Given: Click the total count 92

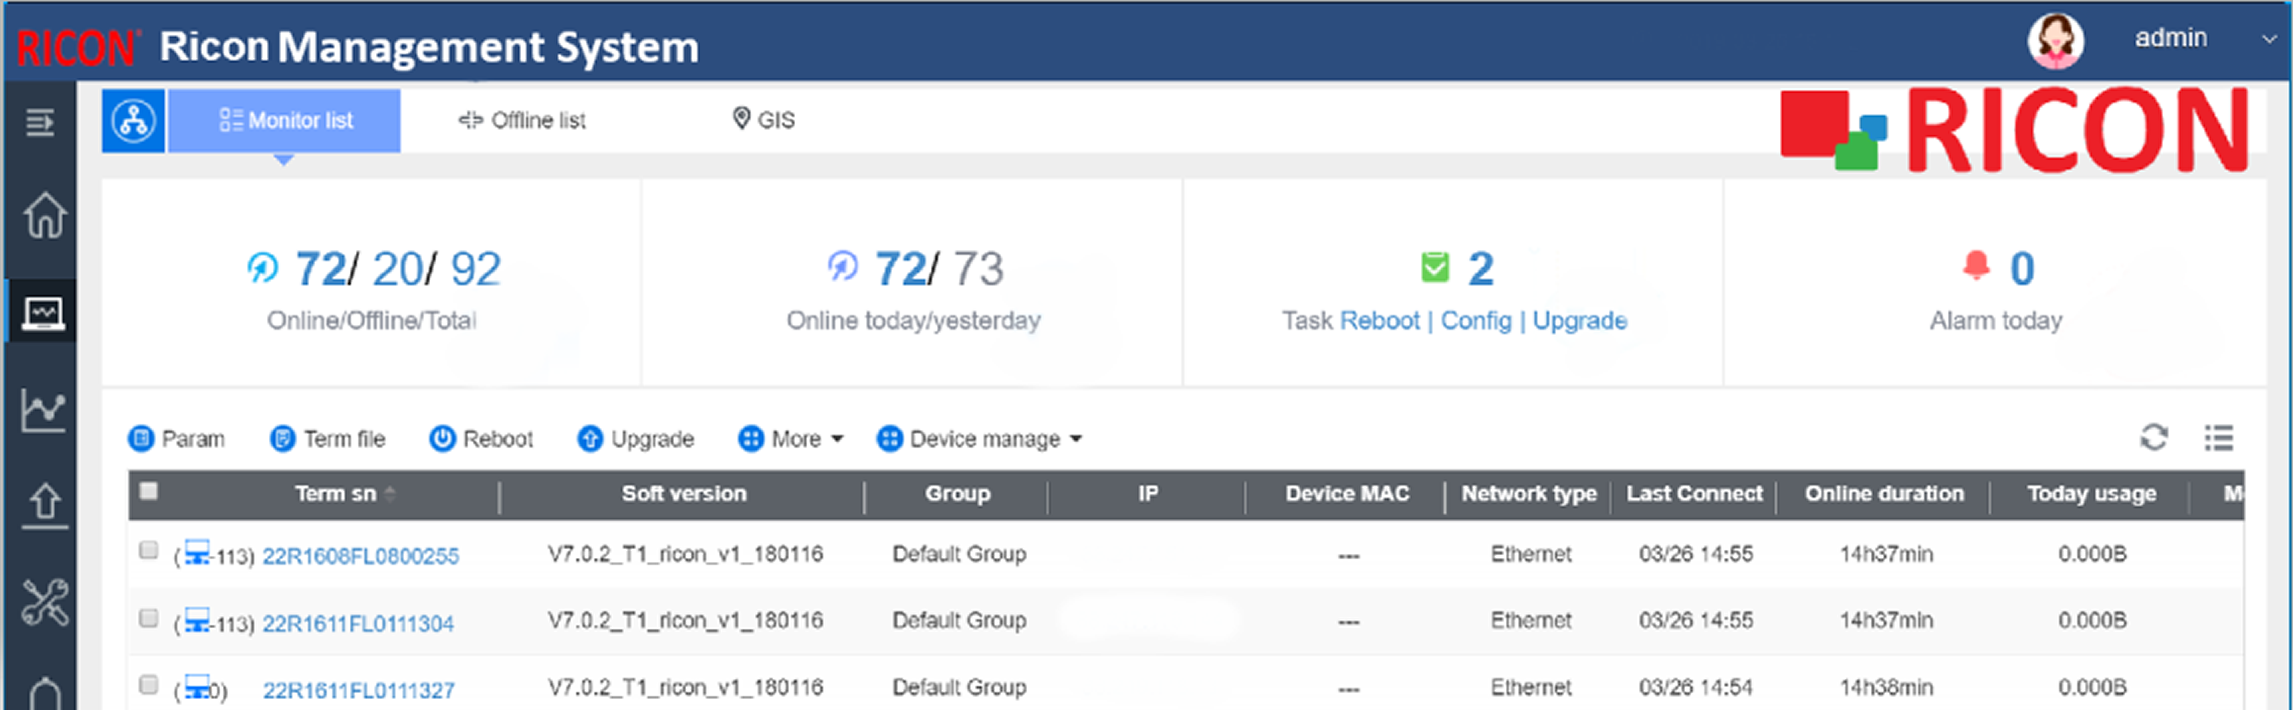Looking at the screenshot, I should click(x=475, y=269).
